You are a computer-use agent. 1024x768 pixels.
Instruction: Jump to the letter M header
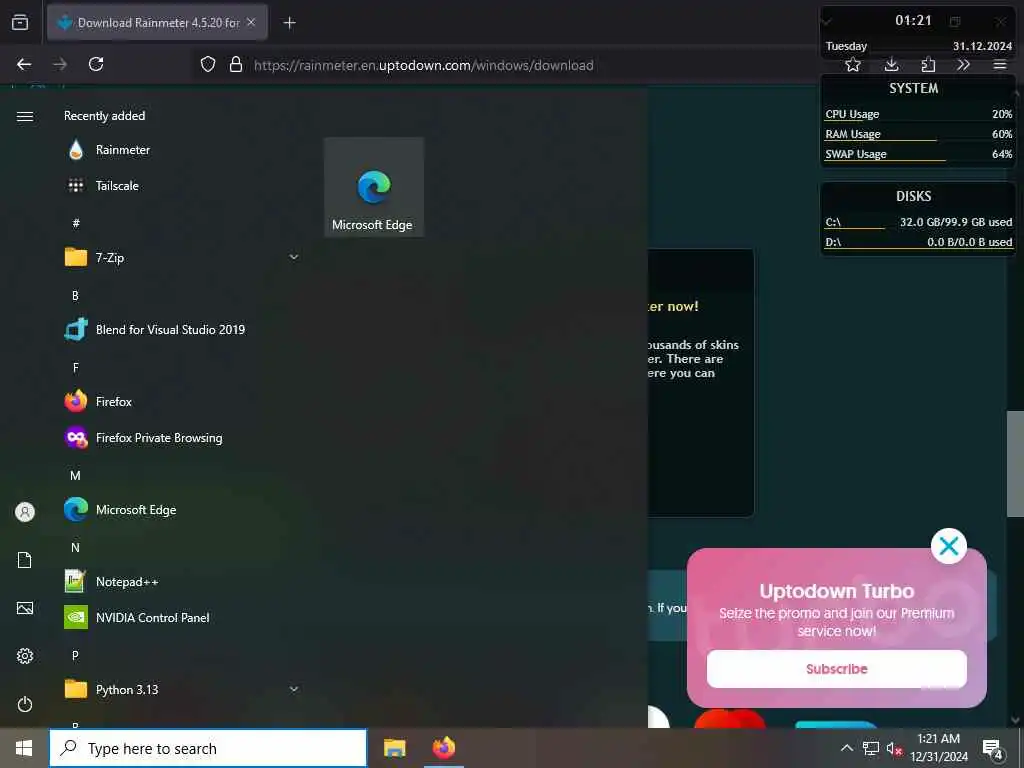pos(75,475)
